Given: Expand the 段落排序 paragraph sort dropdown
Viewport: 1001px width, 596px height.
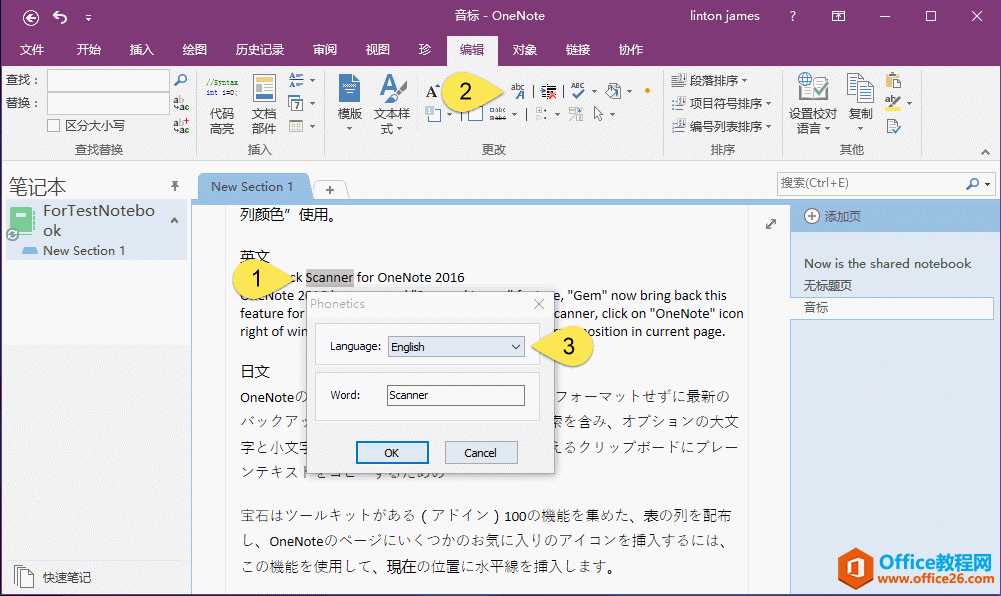Looking at the screenshot, I should [x=744, y=81].
